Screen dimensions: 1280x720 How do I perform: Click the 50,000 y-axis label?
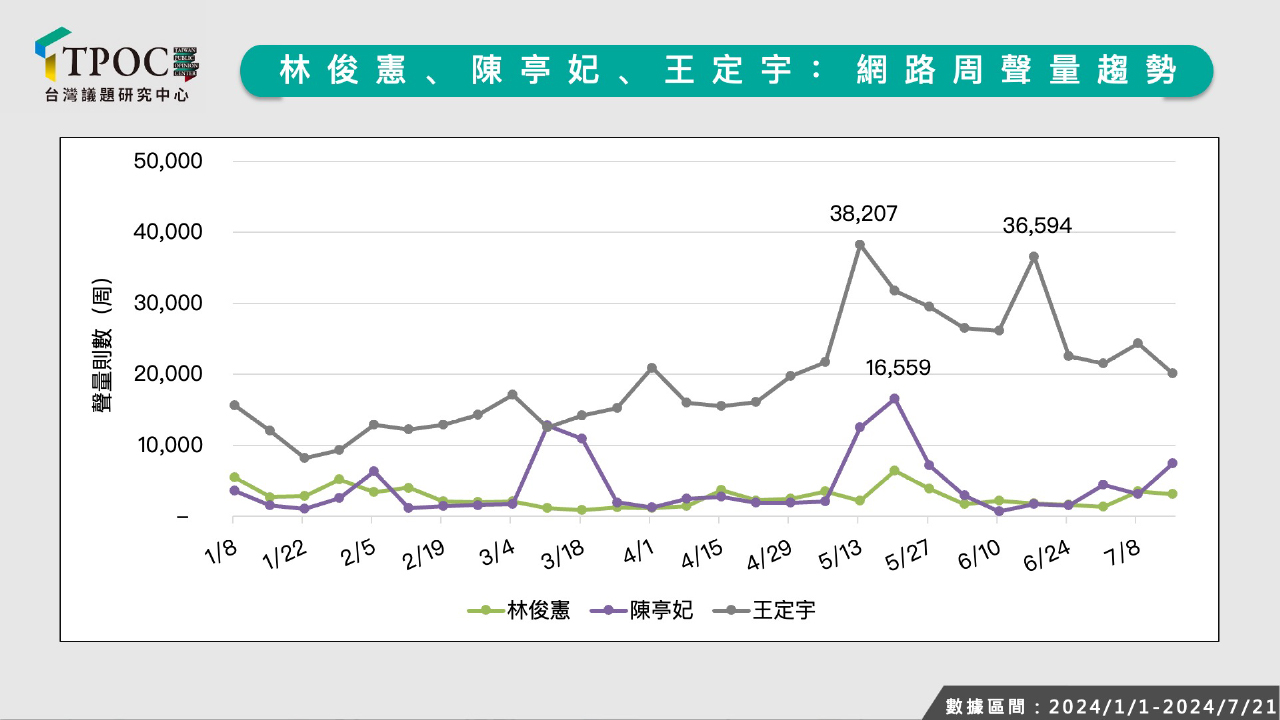point(168,161)
